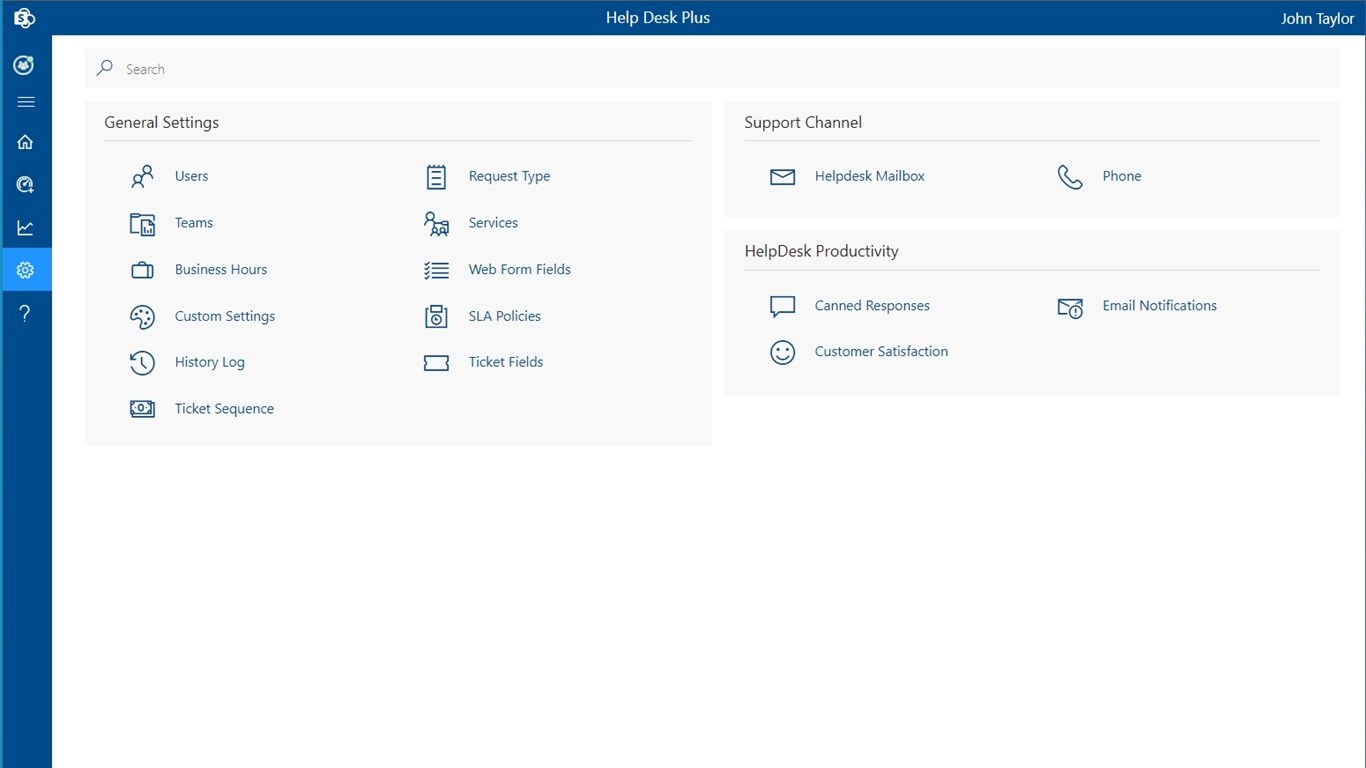Open Customer Satisfaction link
This screenshot has width=1366, height=768.
(x=881, y=352)
